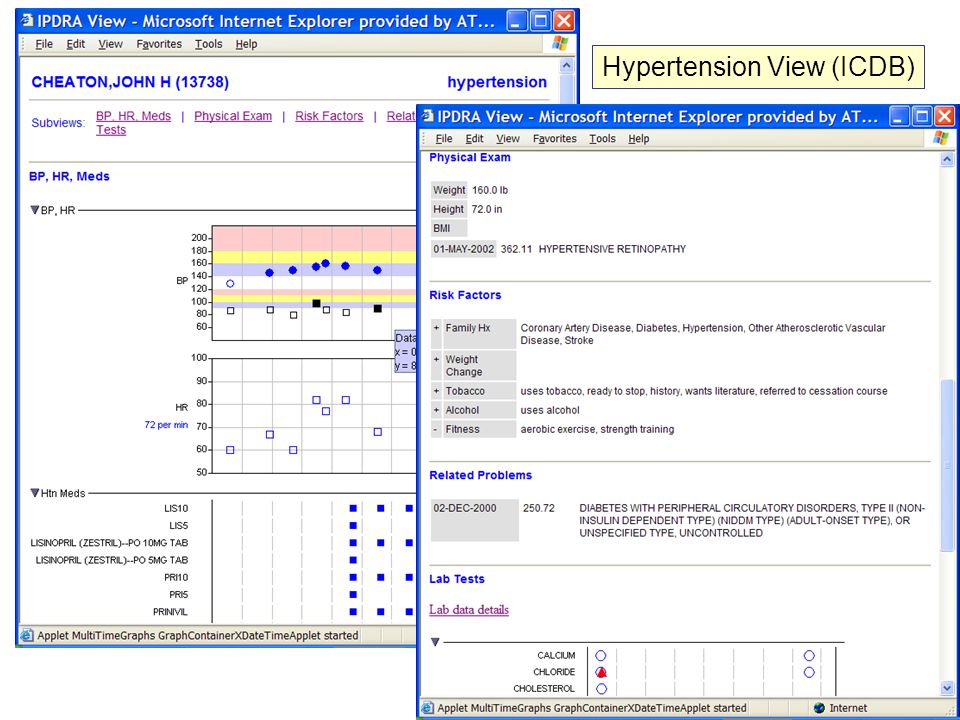Viewport: 960px width, 720px height.
Task: Click the '01-MAY-2002' date cell
Action: pos(463,249)
